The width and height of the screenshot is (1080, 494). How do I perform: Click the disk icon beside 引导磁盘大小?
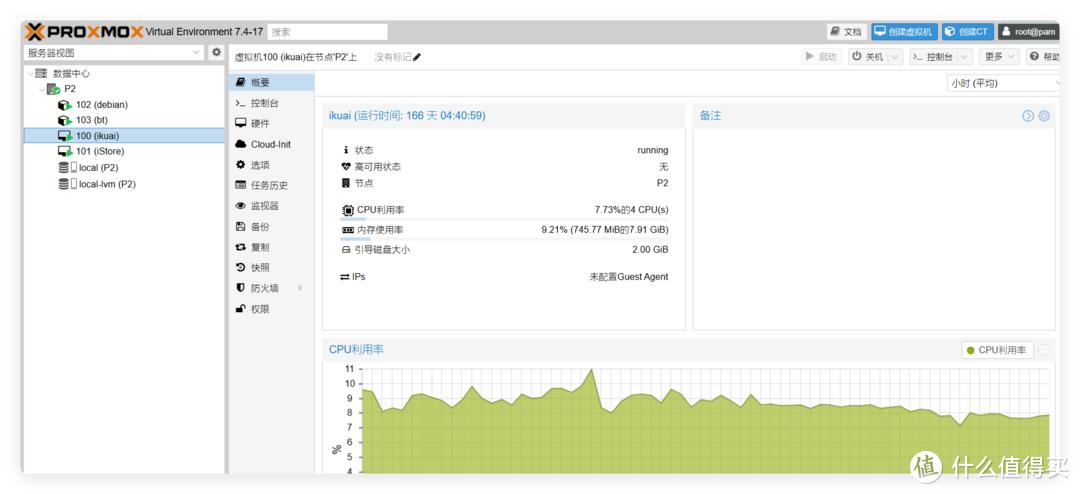[346, 249]
